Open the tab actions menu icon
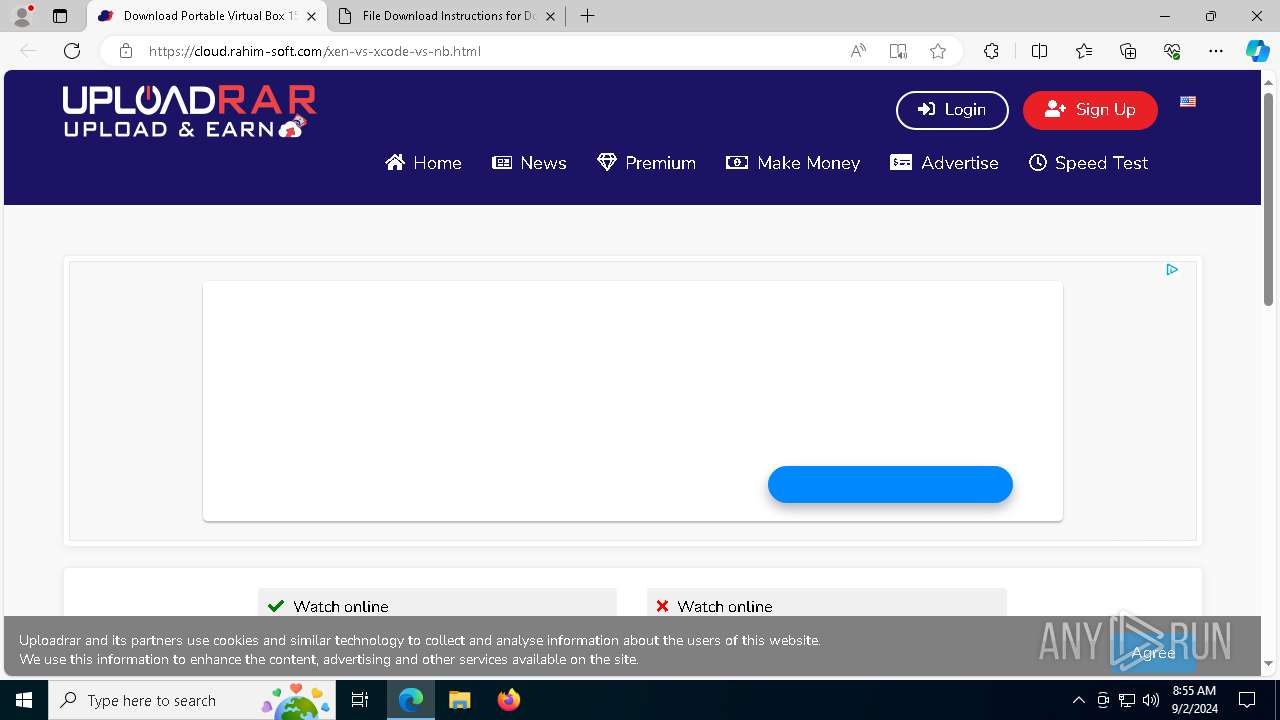This screenshot has height=720, width=1280. [x=60, y=16]
